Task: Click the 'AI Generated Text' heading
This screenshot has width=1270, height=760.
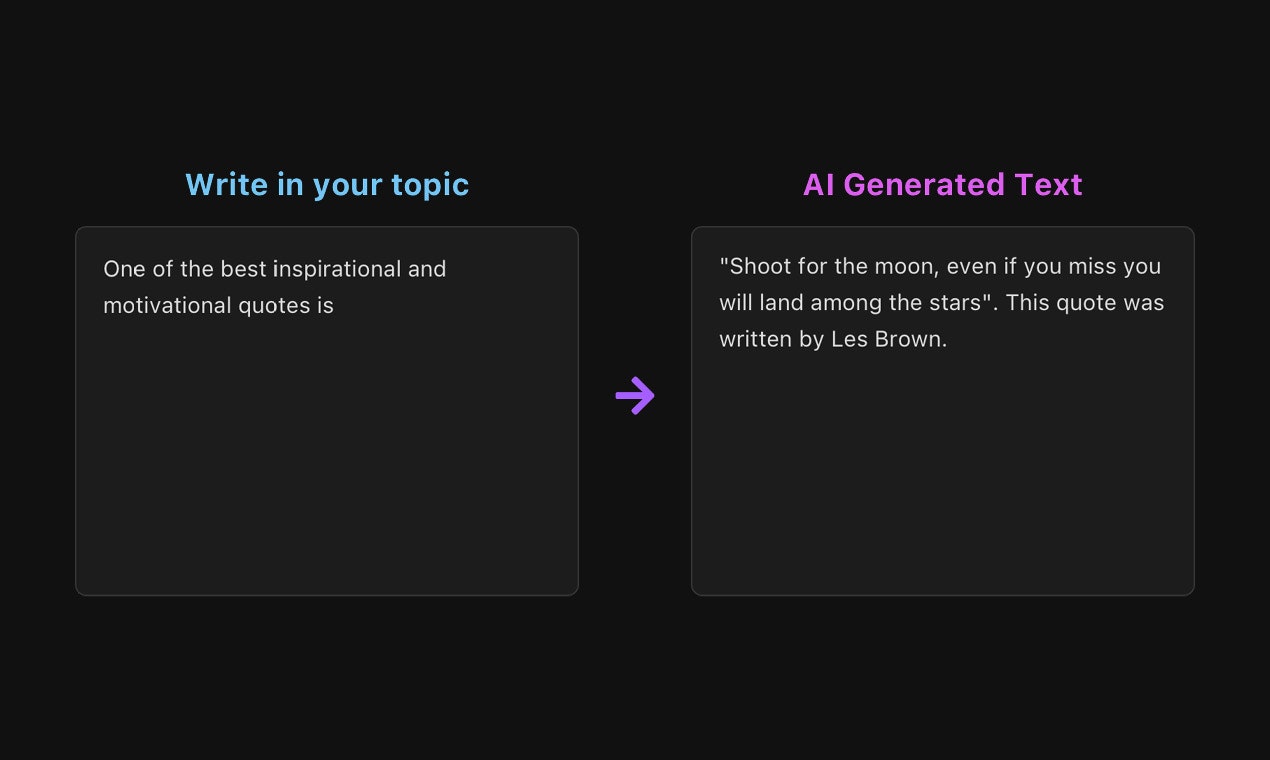Action: pos(943,184)
